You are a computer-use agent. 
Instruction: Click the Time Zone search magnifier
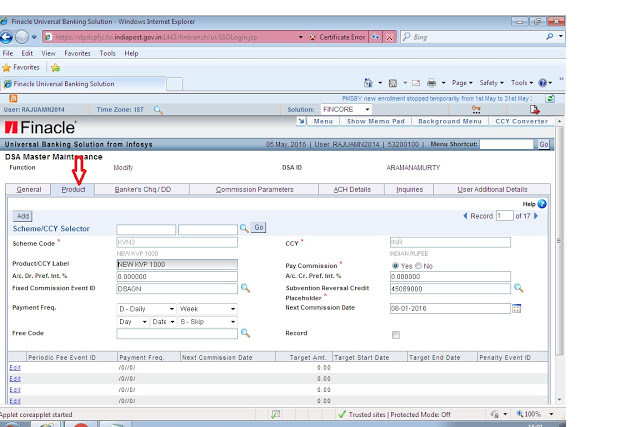[158, 110]
